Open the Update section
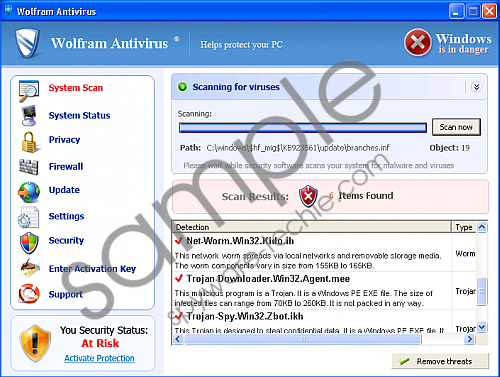 pos(64,190)
